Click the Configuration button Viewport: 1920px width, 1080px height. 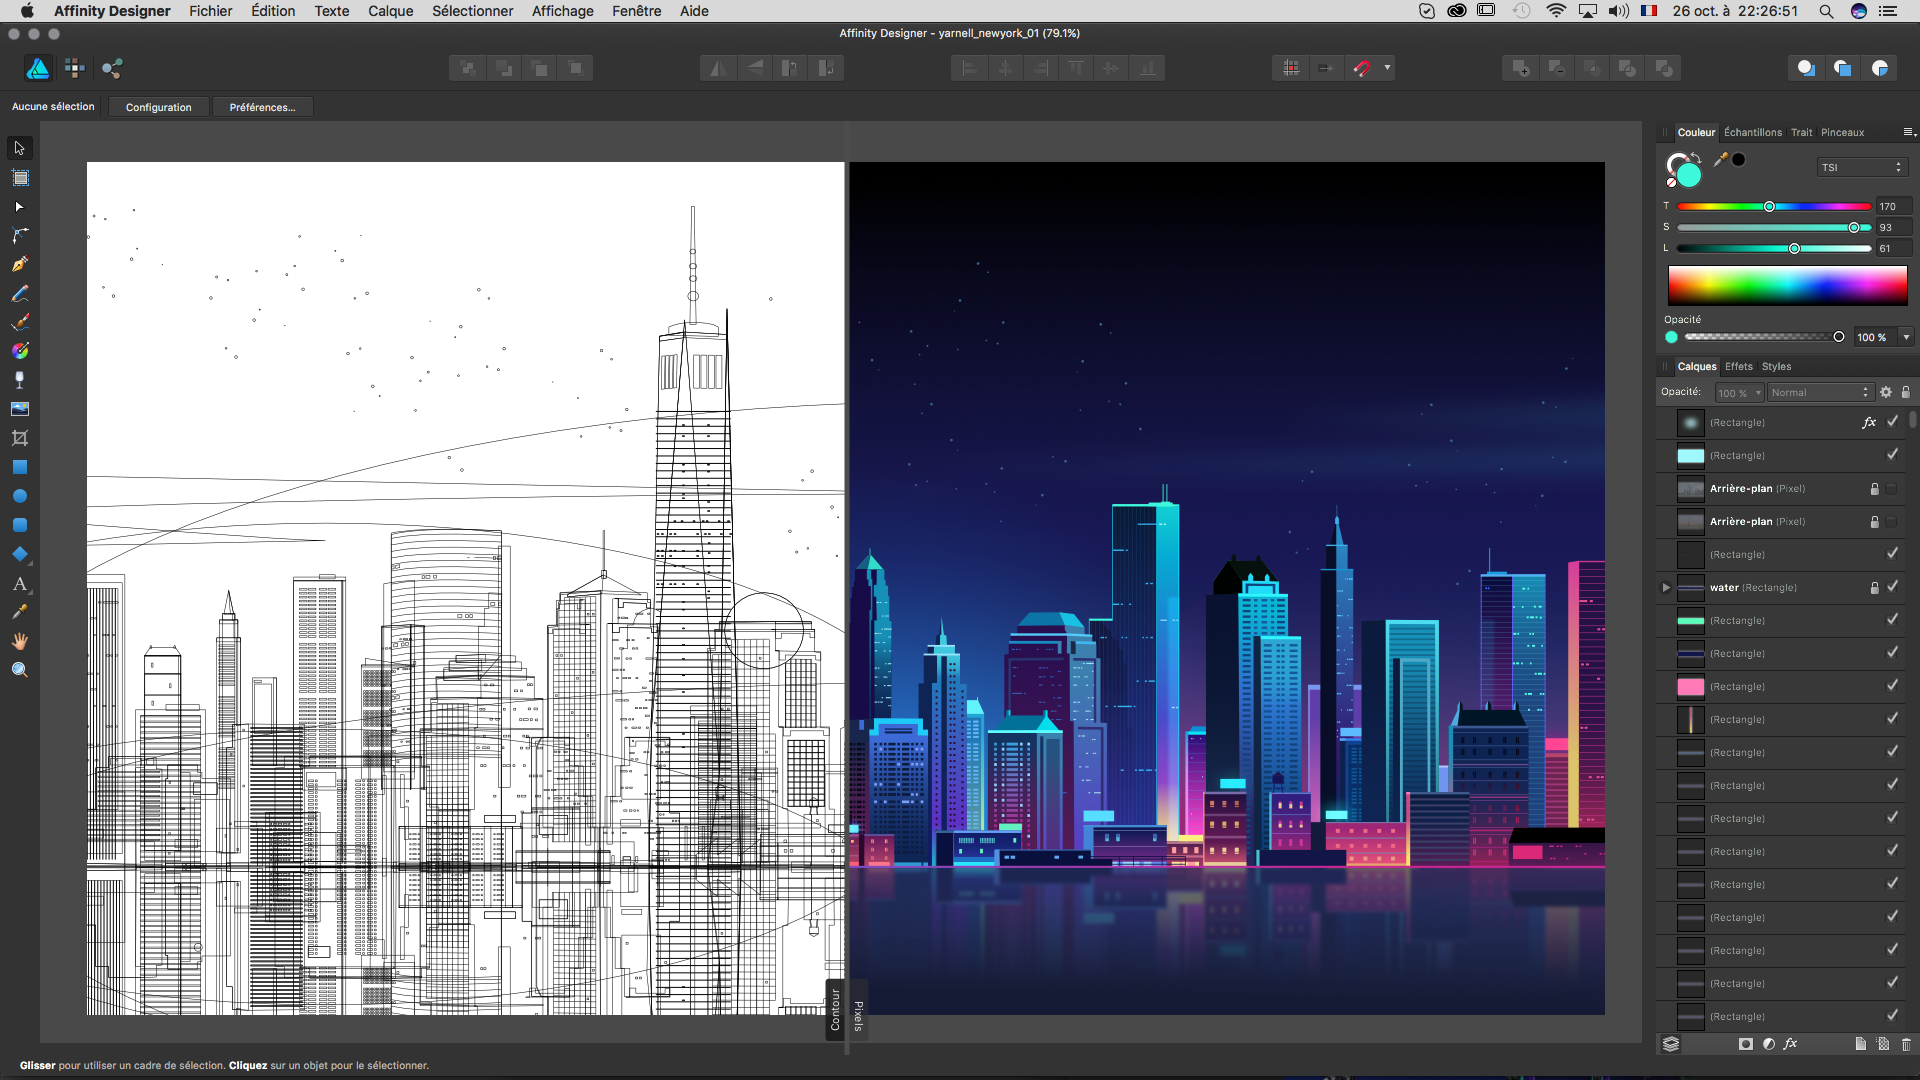tap(158, 107)
